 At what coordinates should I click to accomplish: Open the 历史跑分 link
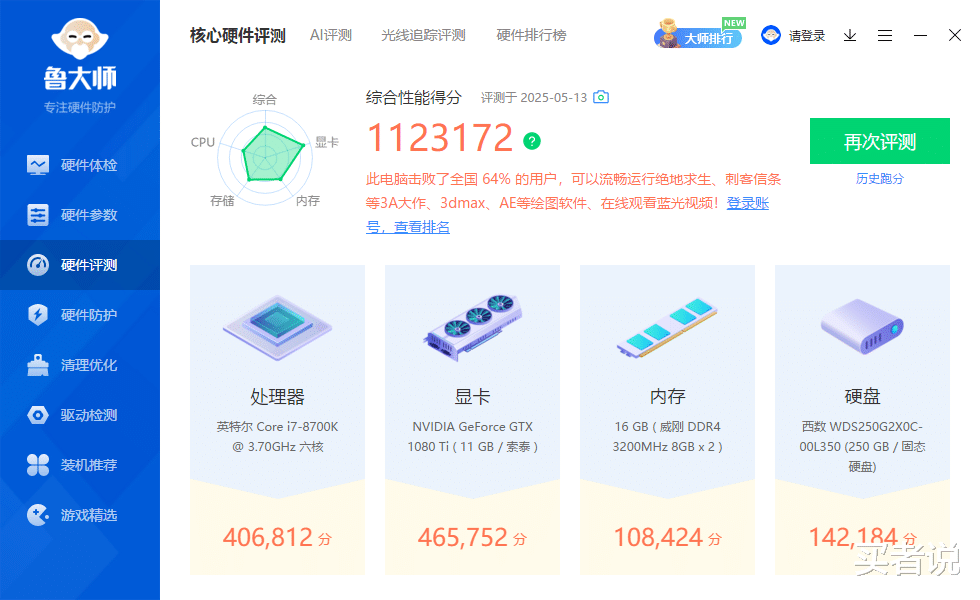879,179
